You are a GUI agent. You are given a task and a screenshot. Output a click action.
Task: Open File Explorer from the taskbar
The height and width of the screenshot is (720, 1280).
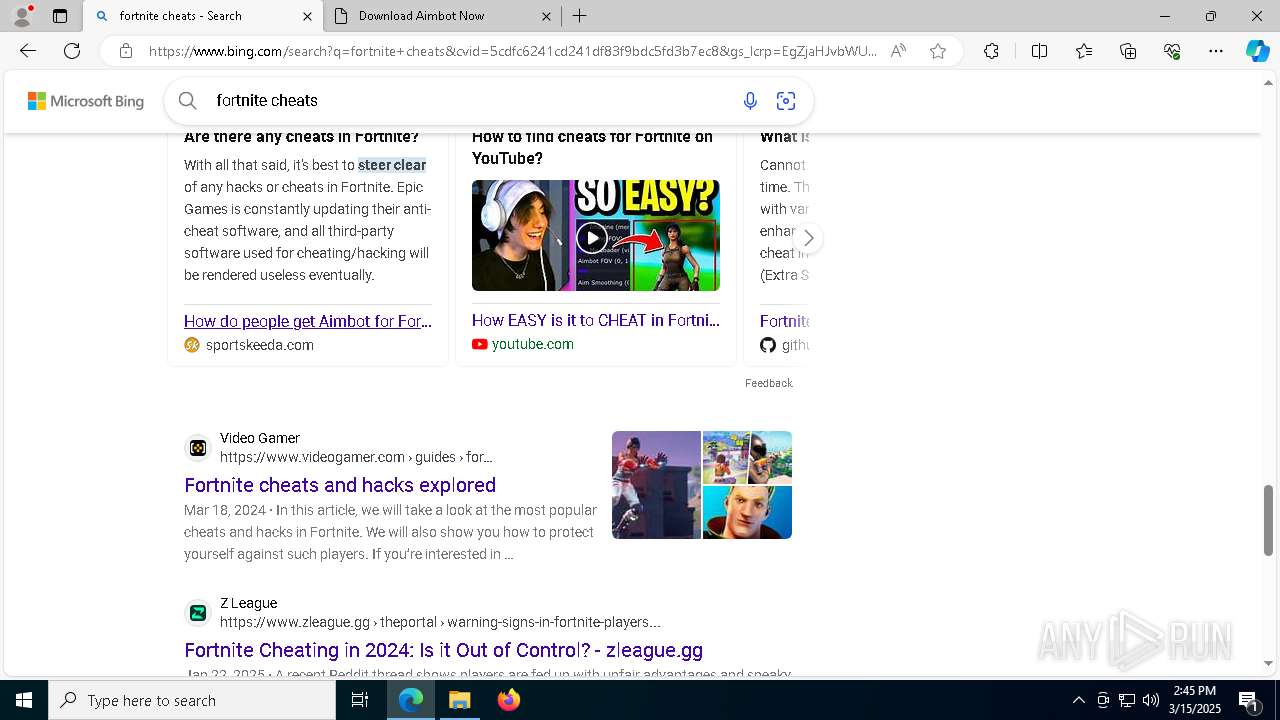[460, 700]
